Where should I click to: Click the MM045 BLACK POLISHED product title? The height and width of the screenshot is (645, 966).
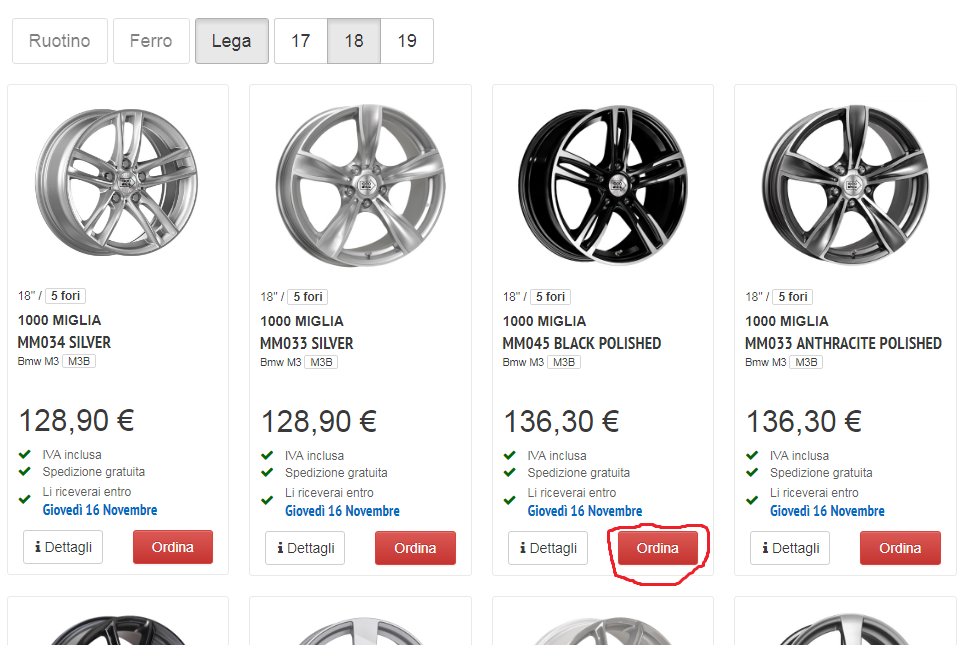point(581,343)
